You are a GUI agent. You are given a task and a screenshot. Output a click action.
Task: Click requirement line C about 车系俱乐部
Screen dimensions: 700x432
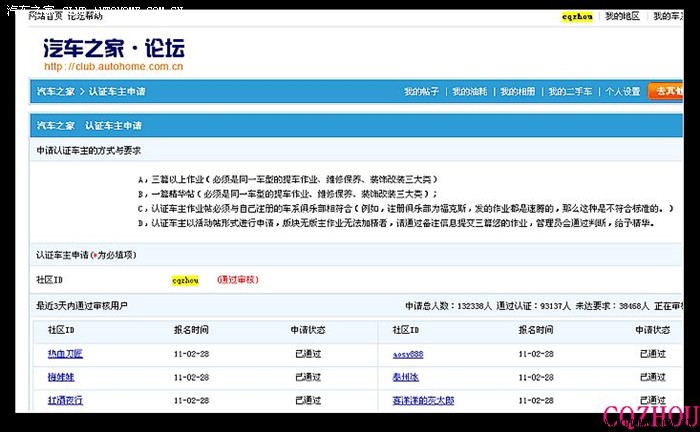coord(405,208)
